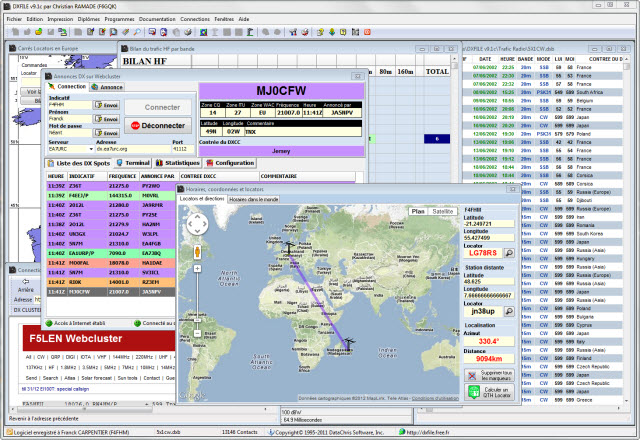The height and width of the screenshot is (440, 640).
Task: Click the Solar forecast link in F5LEN Webcluster
Action: click(x=96, y=378)
